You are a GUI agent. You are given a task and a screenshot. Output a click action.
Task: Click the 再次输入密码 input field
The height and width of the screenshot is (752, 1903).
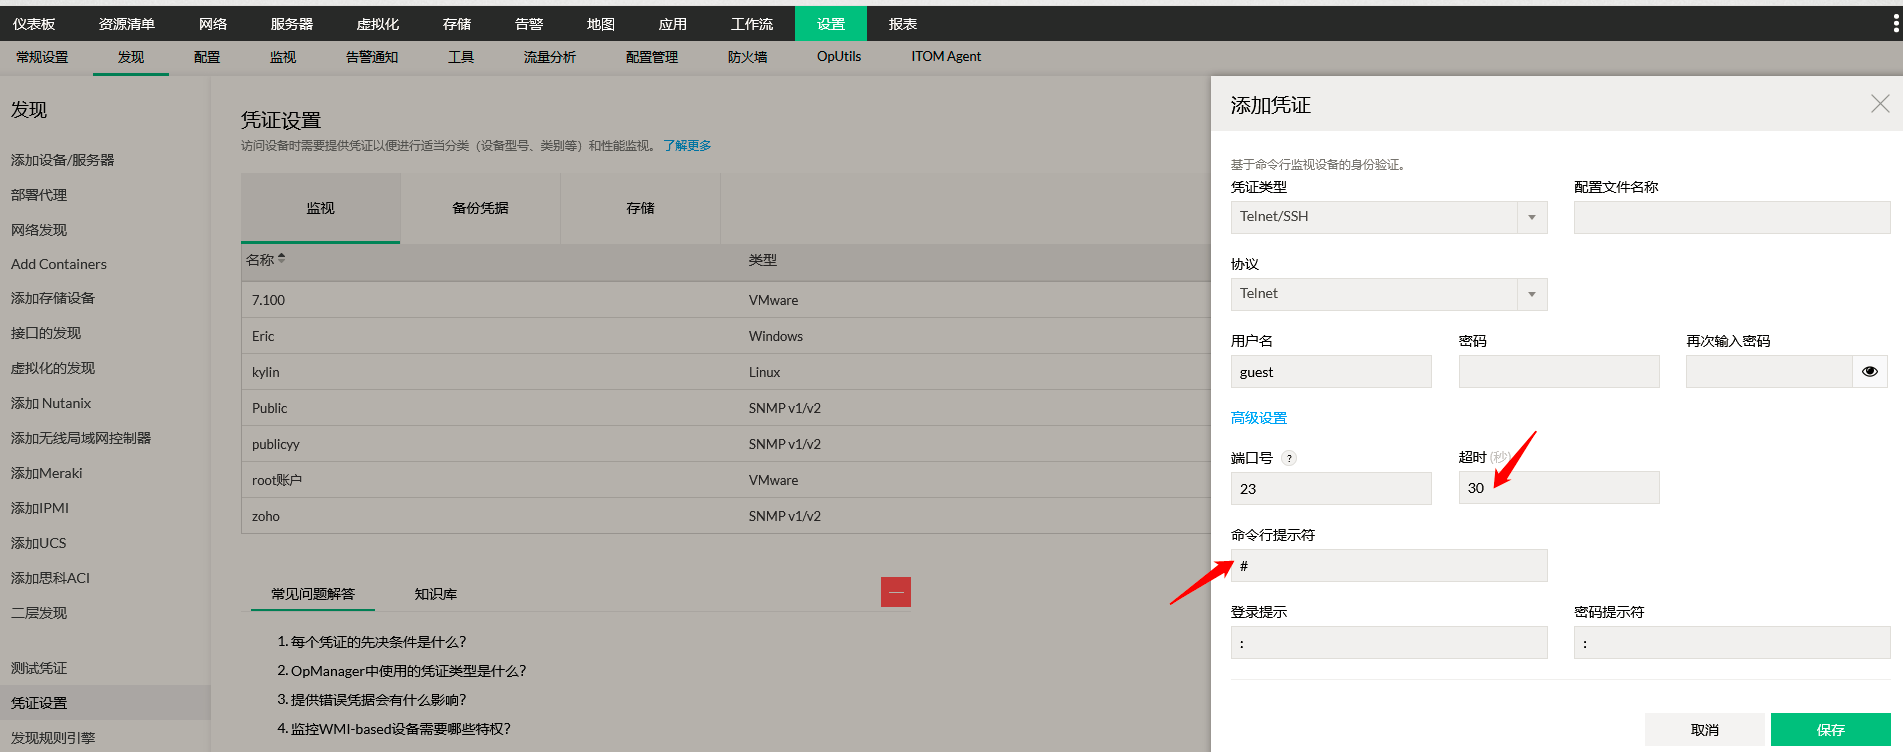[1769, 372]
